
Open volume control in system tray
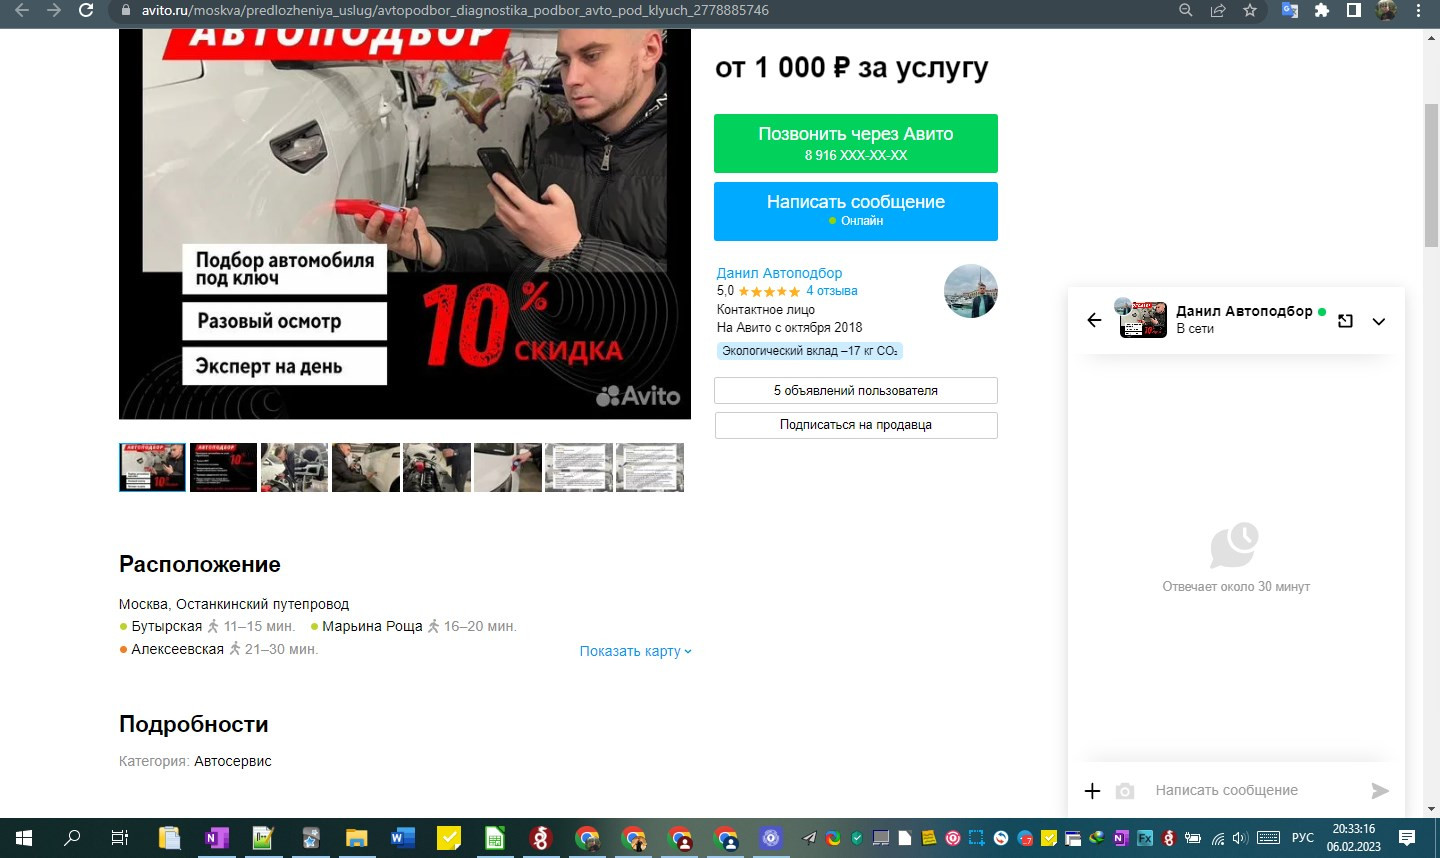click(x=1240, y=838)
